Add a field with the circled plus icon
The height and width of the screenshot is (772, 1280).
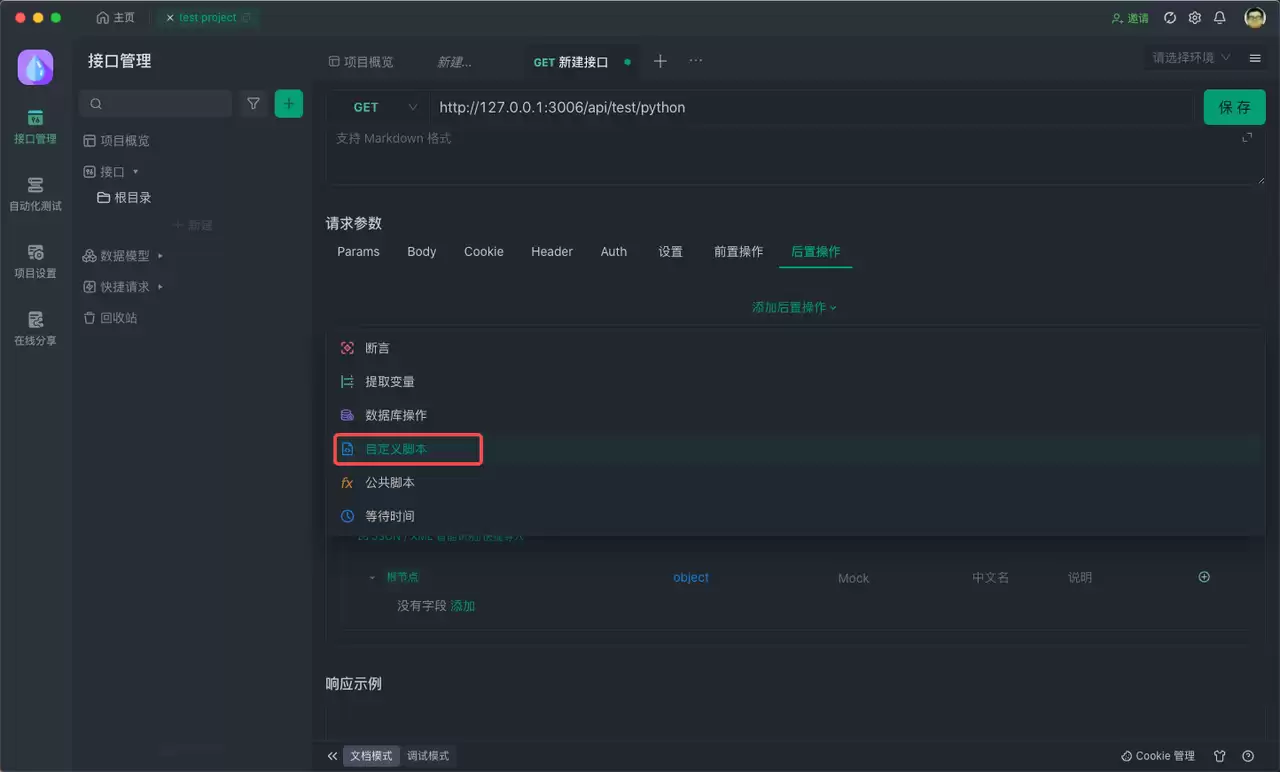(x=1204, y=577)
